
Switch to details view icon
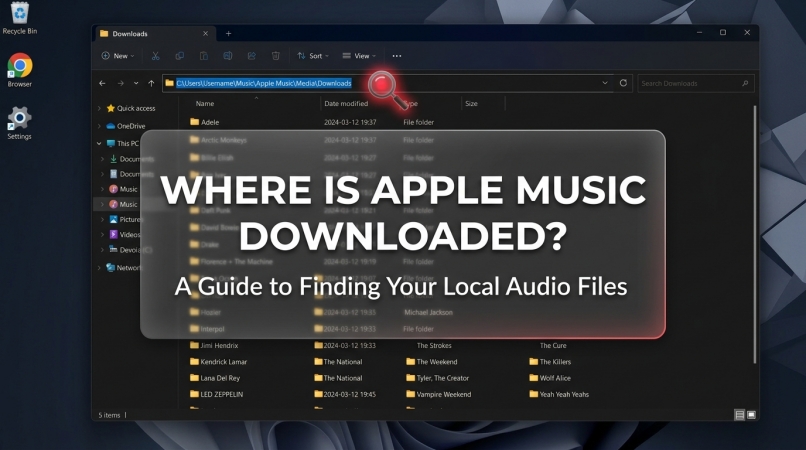(x=739, y=415)
